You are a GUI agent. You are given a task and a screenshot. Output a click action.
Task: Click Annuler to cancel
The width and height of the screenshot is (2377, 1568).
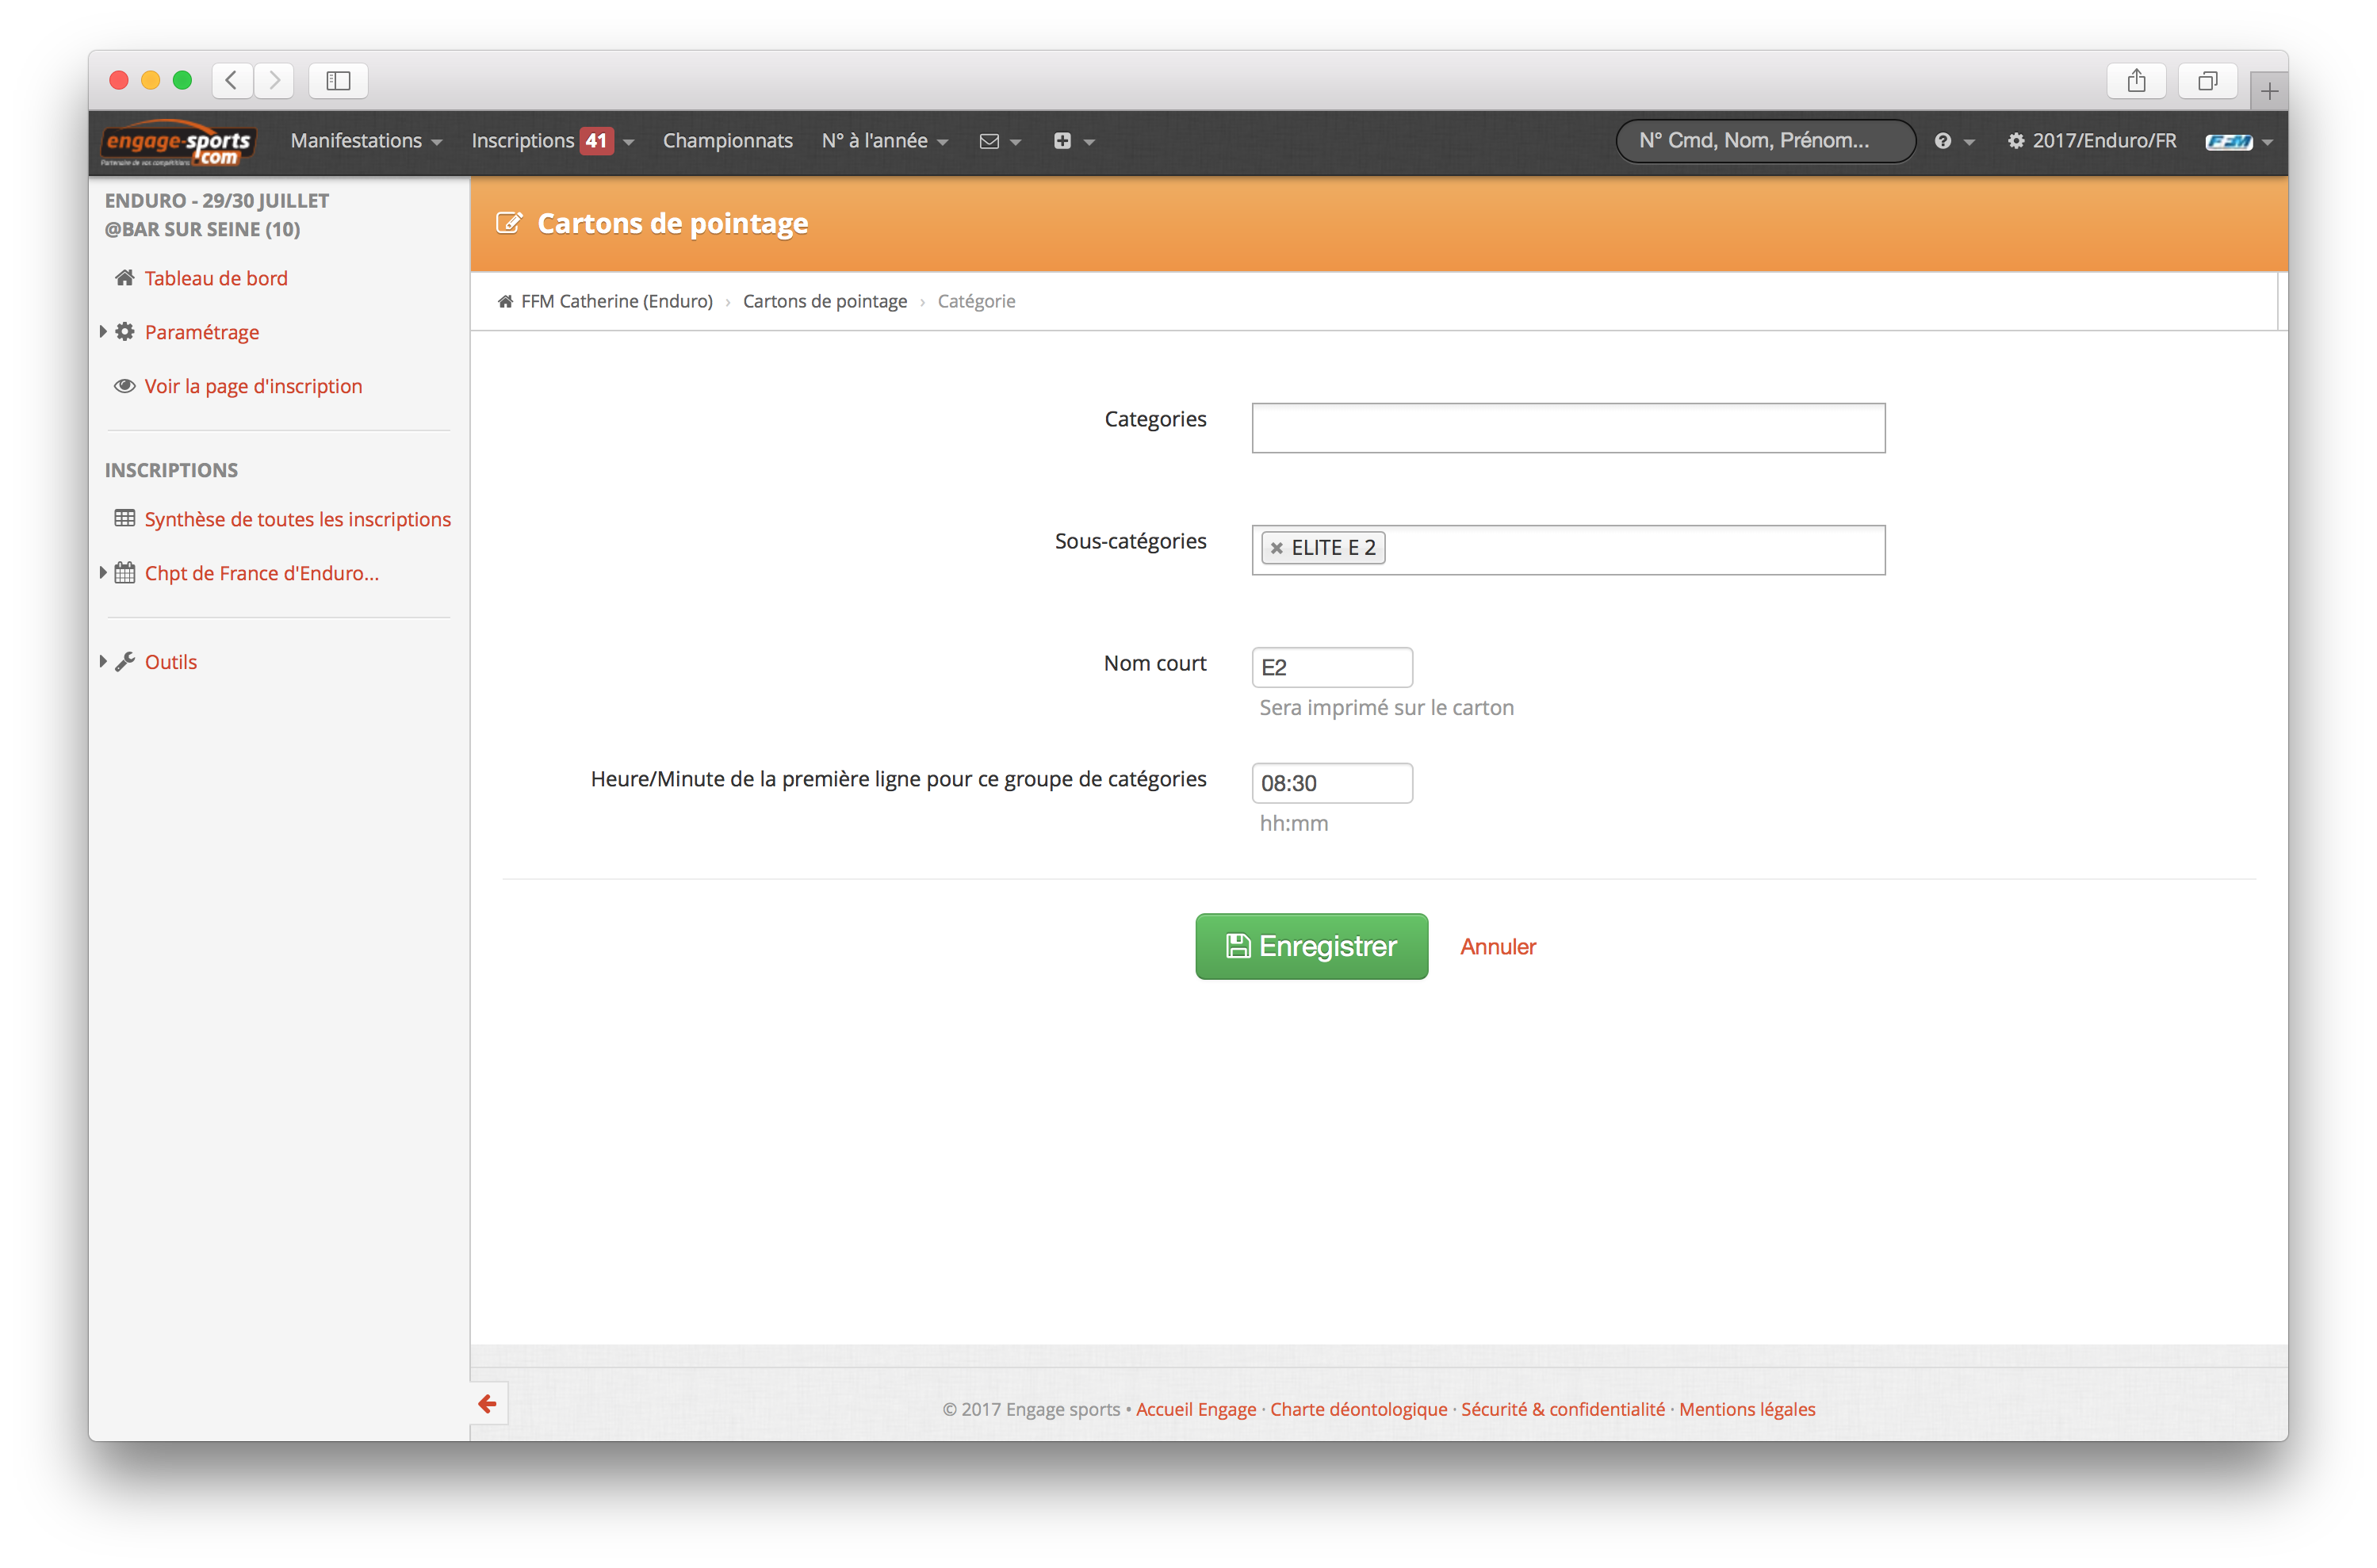click(1497, 946)
